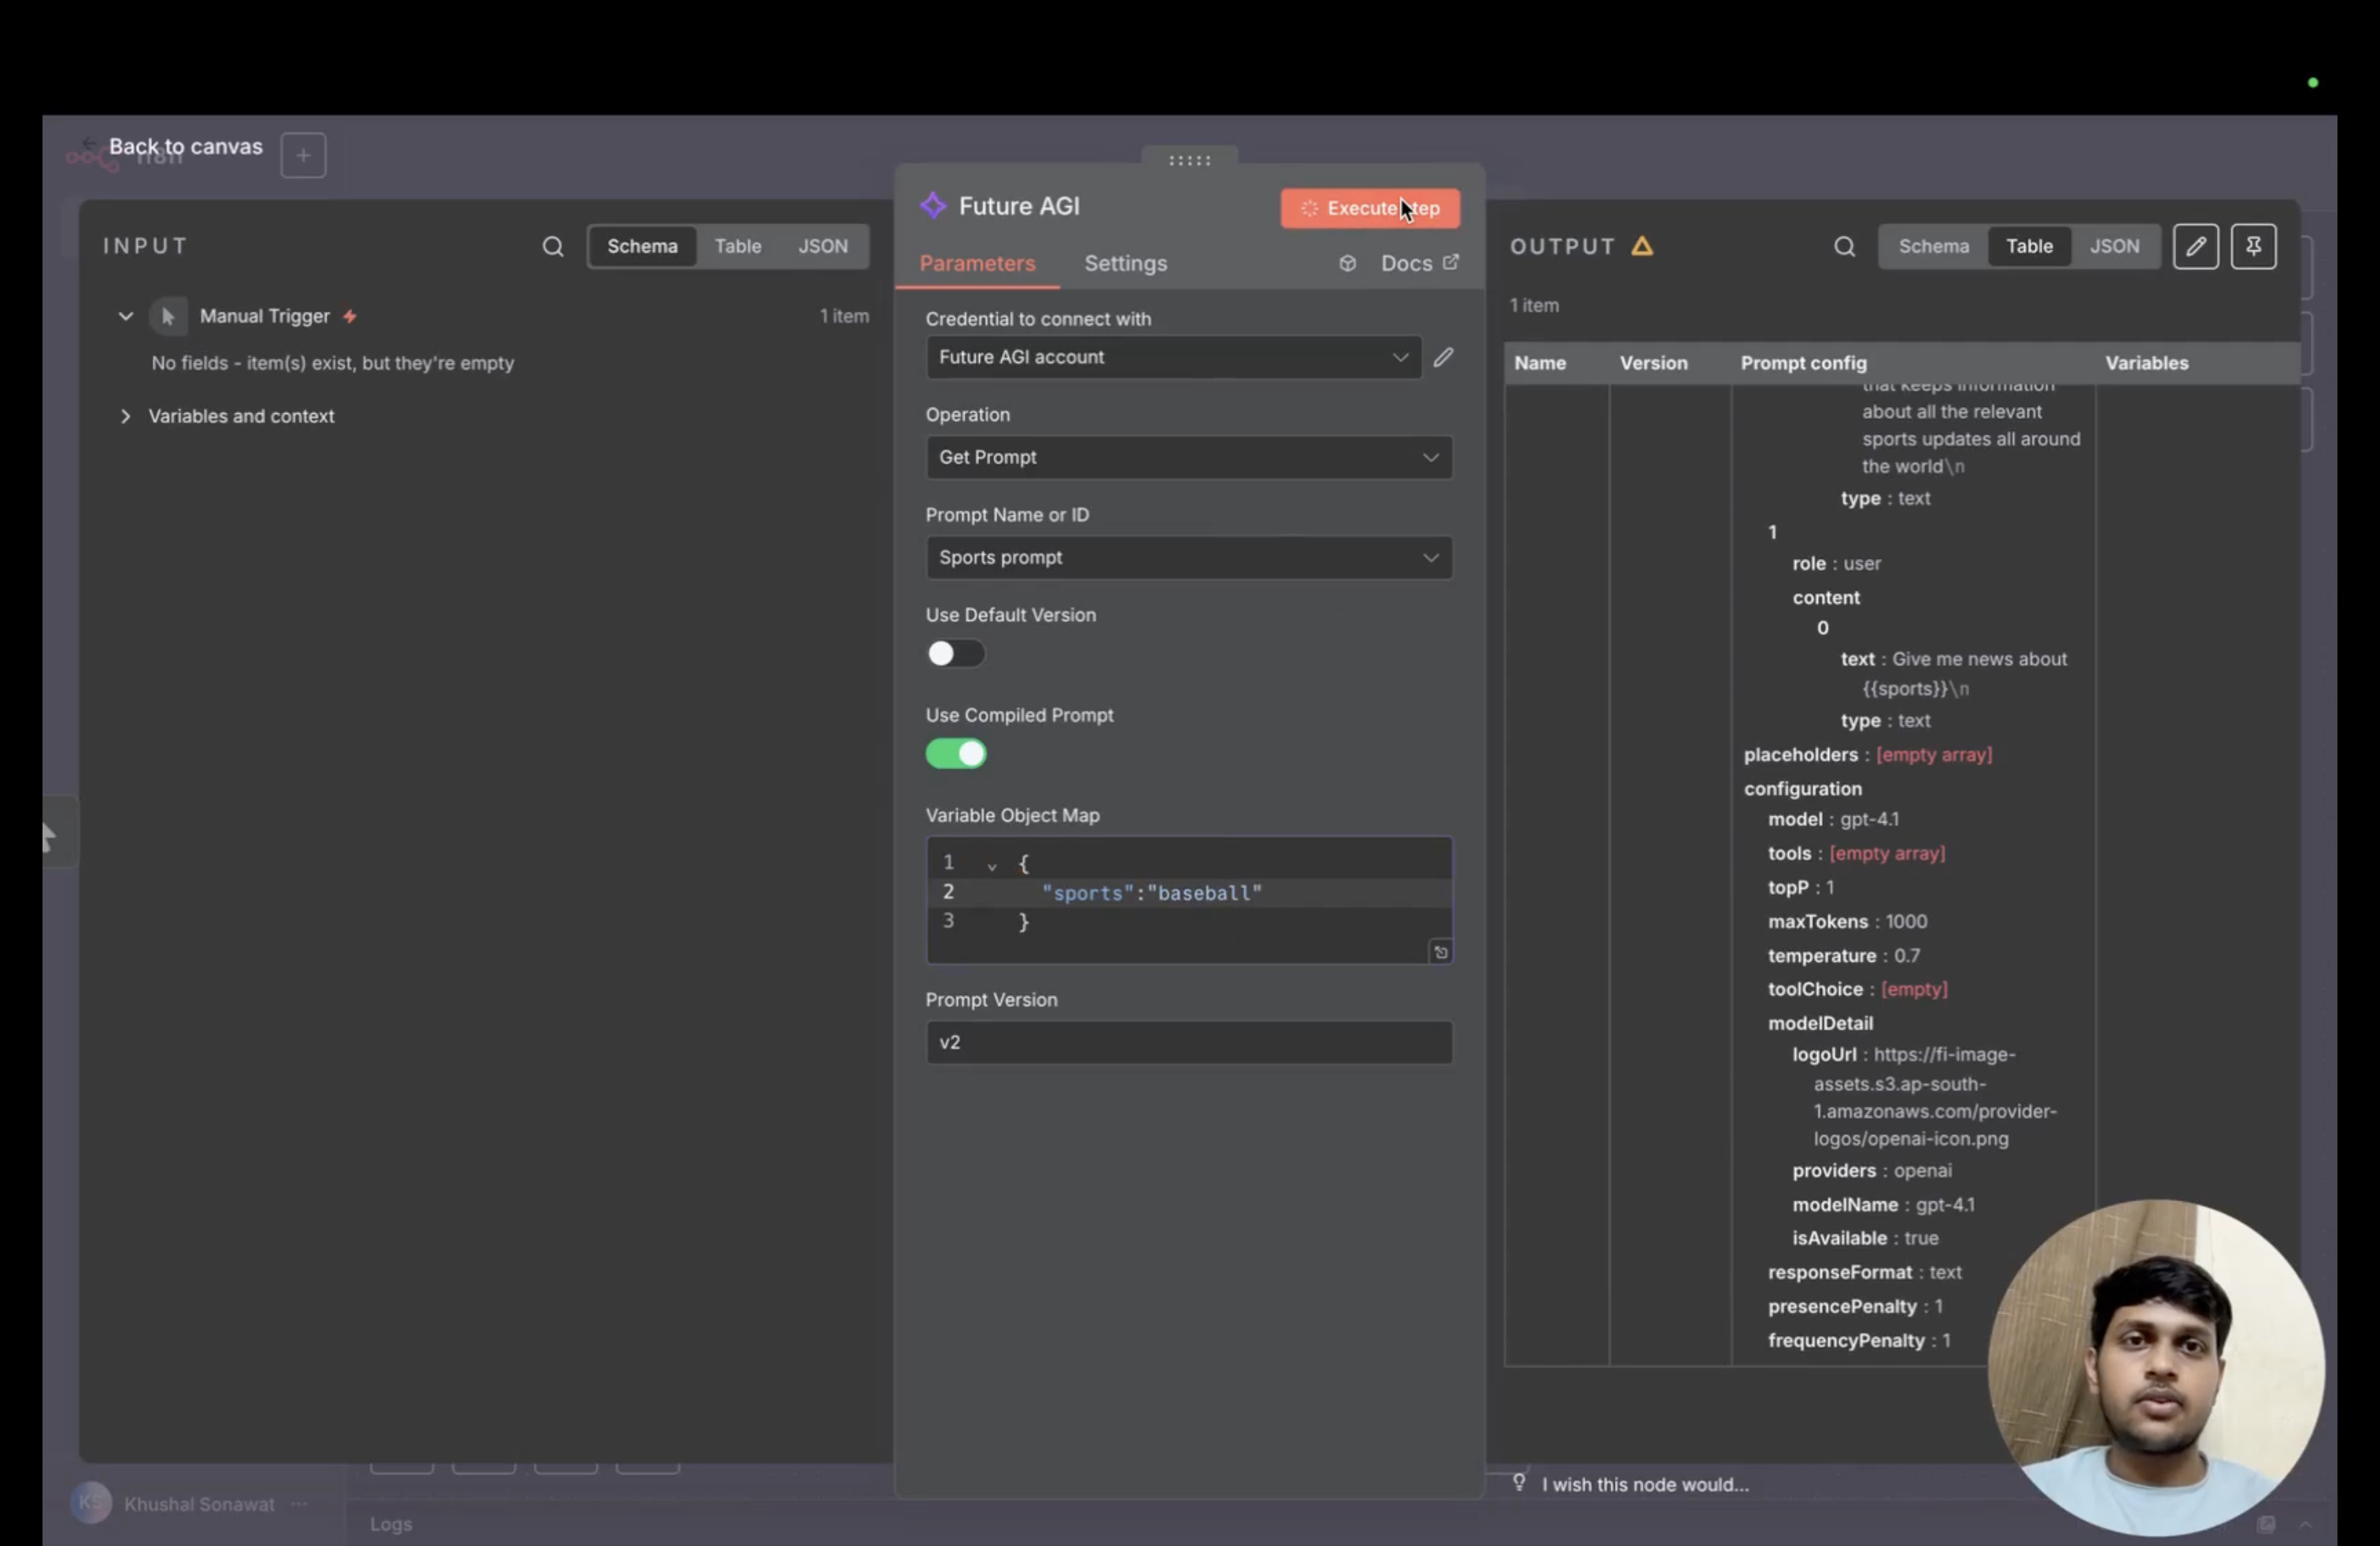The width and height of the screenshot is (2380, 1546).
Task: Enable the Use Default Version toggle
Action: point(955,654)
